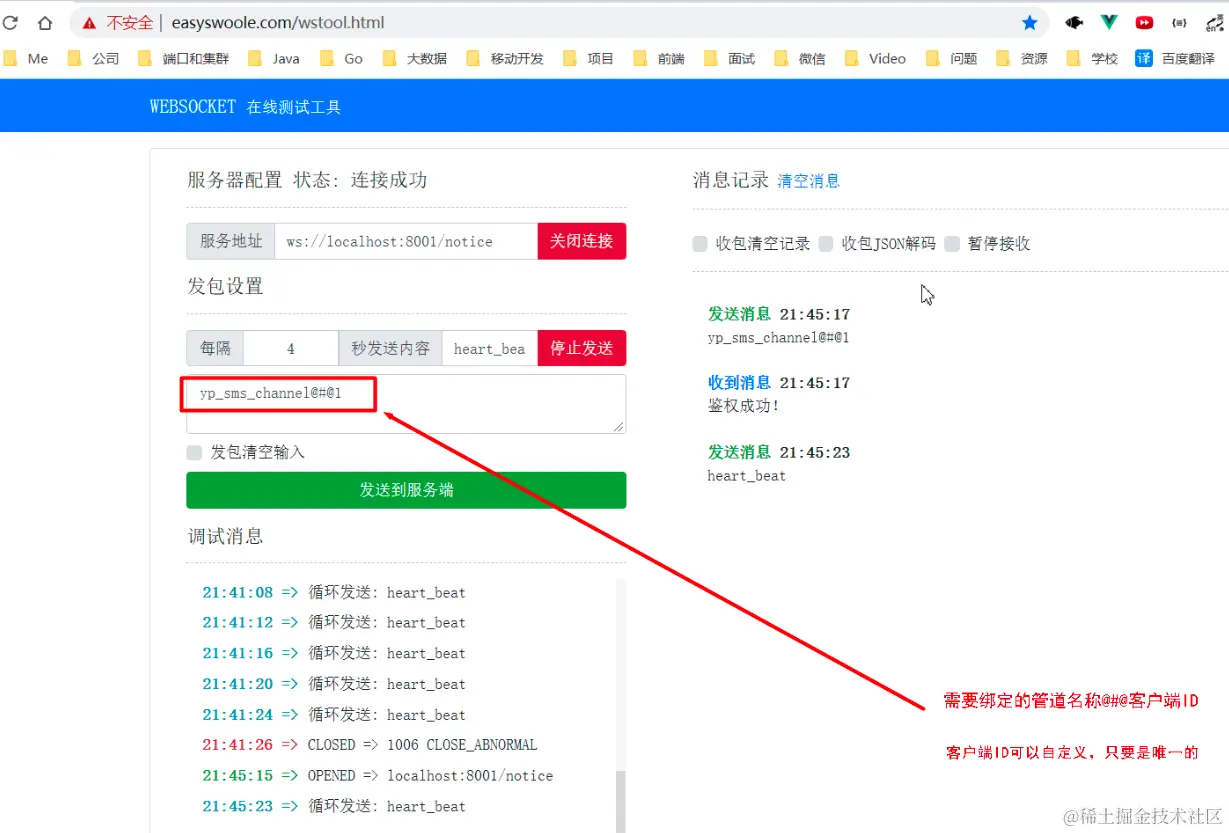Open the 公司 bookmark folder
The height and width of the screenshot is (833, 1229).
pyautogui.click(x=93, y=59)
